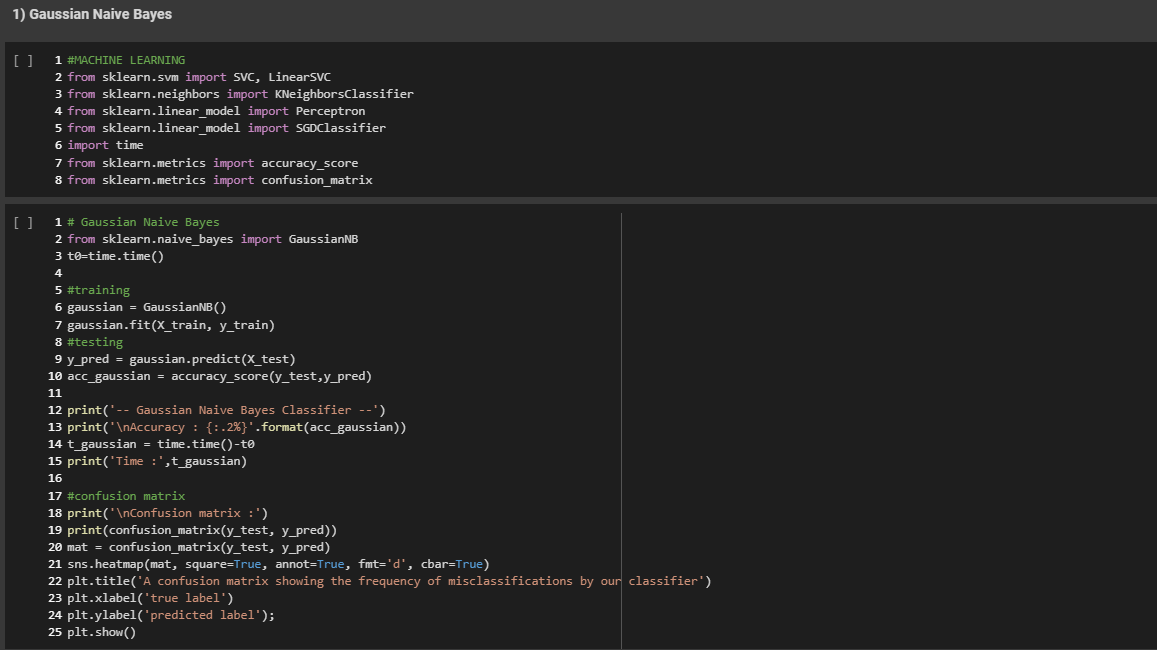The height and width of the screenshot is (650, 1157).
Task: Click the accuracy_score import line
Action: point(212,163)
